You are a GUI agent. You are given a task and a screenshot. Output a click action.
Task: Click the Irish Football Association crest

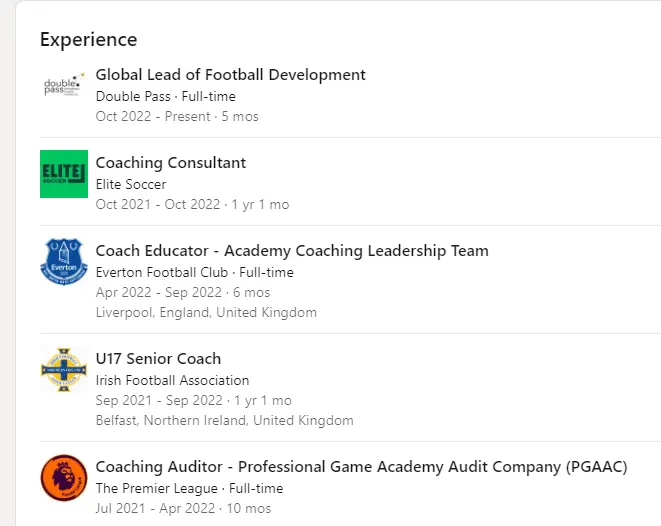64,370
